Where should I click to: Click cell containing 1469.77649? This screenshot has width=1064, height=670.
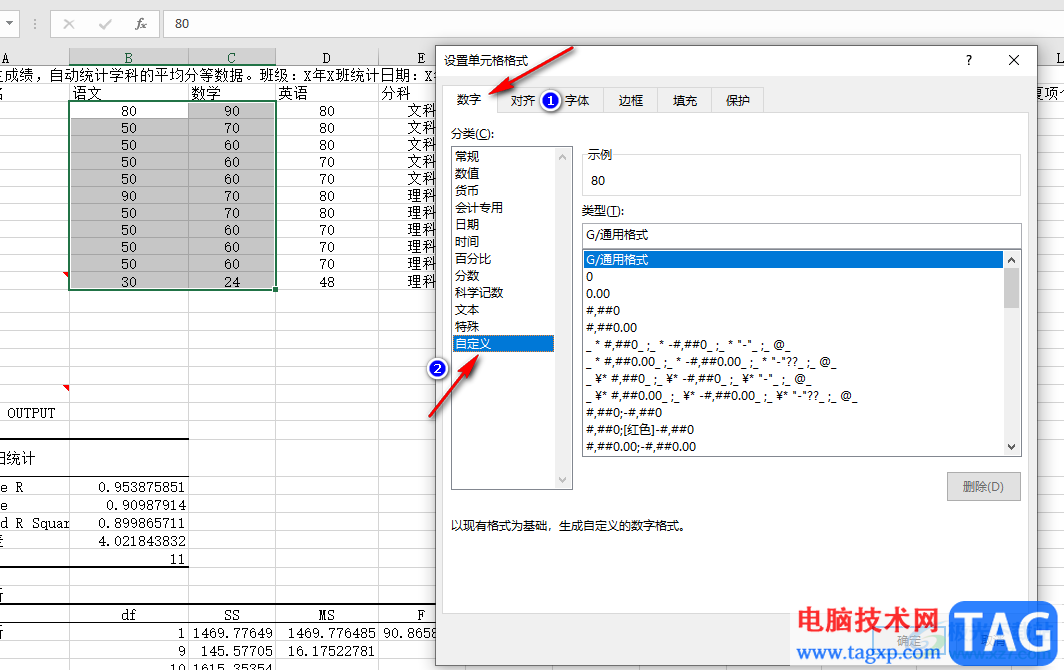232,633
